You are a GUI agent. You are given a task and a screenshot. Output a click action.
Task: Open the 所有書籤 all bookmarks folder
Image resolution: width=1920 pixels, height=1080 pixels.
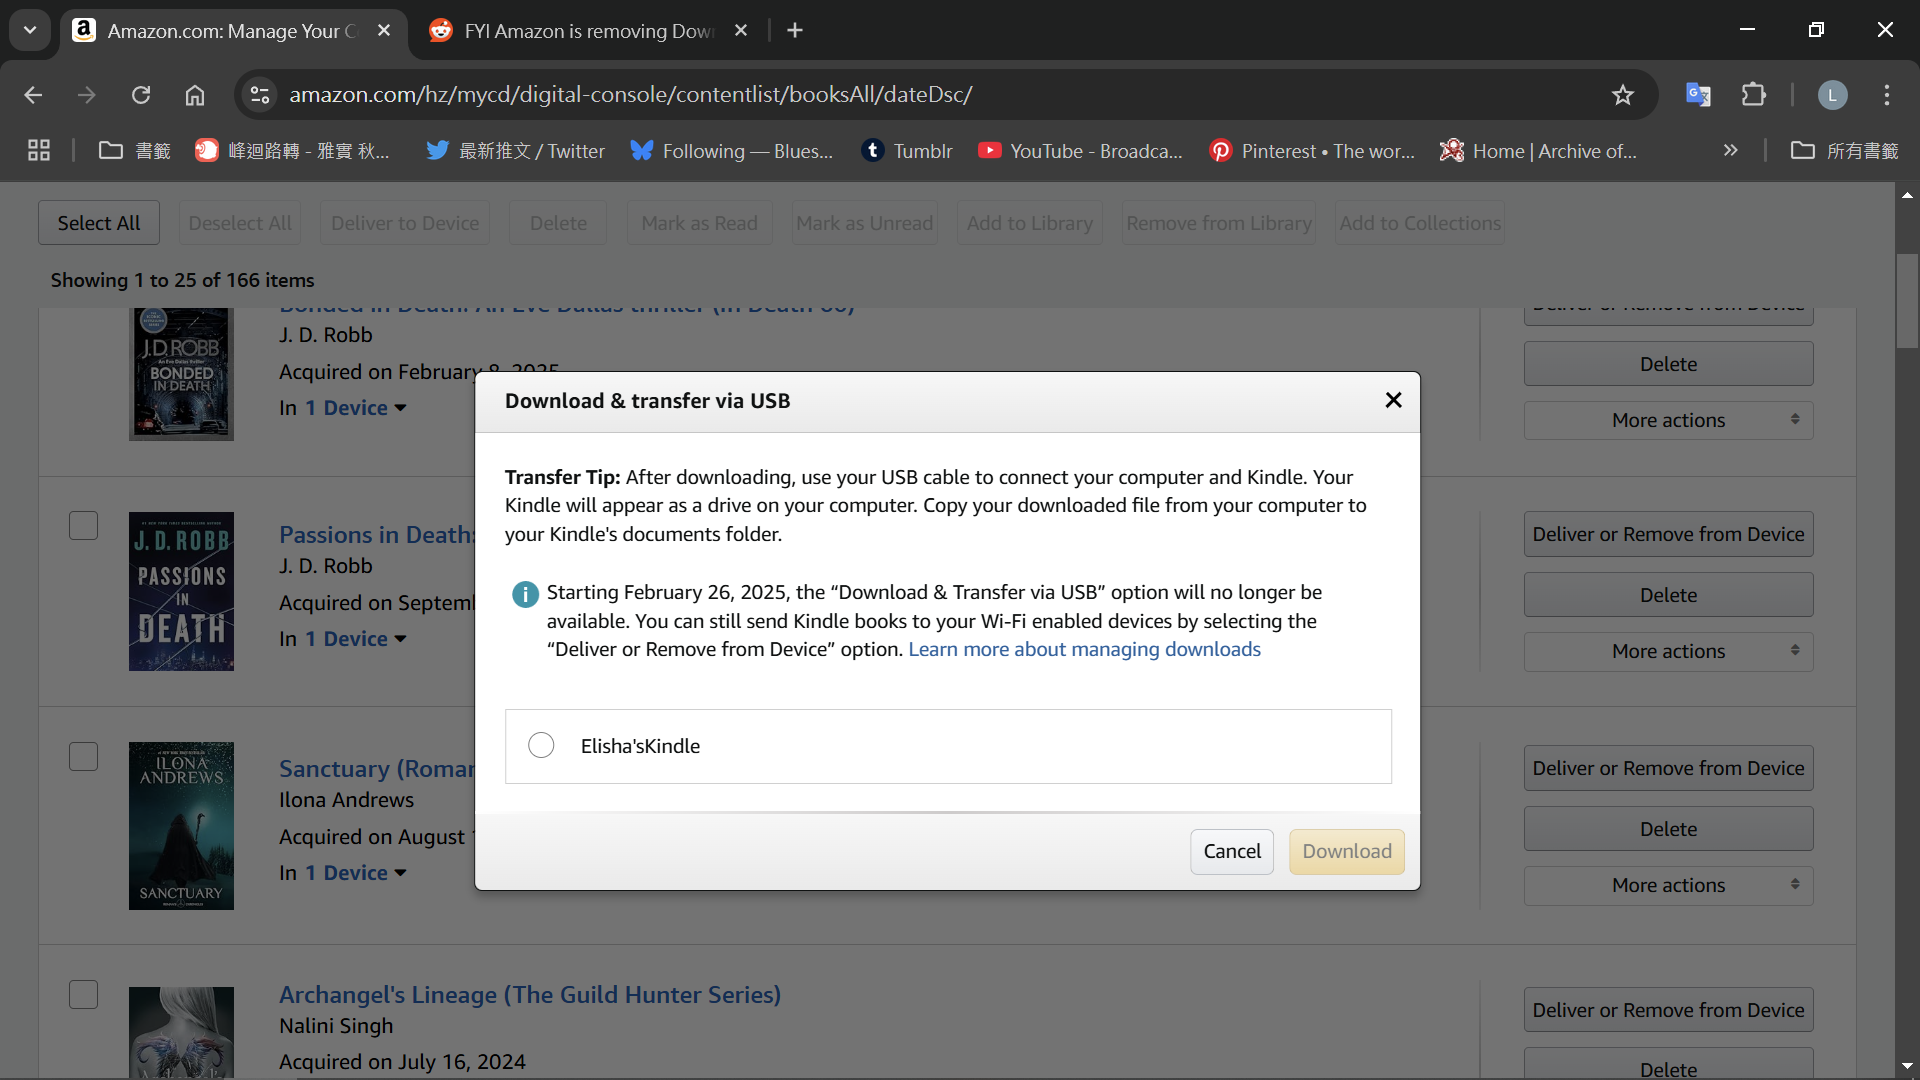click(1845, 151)
